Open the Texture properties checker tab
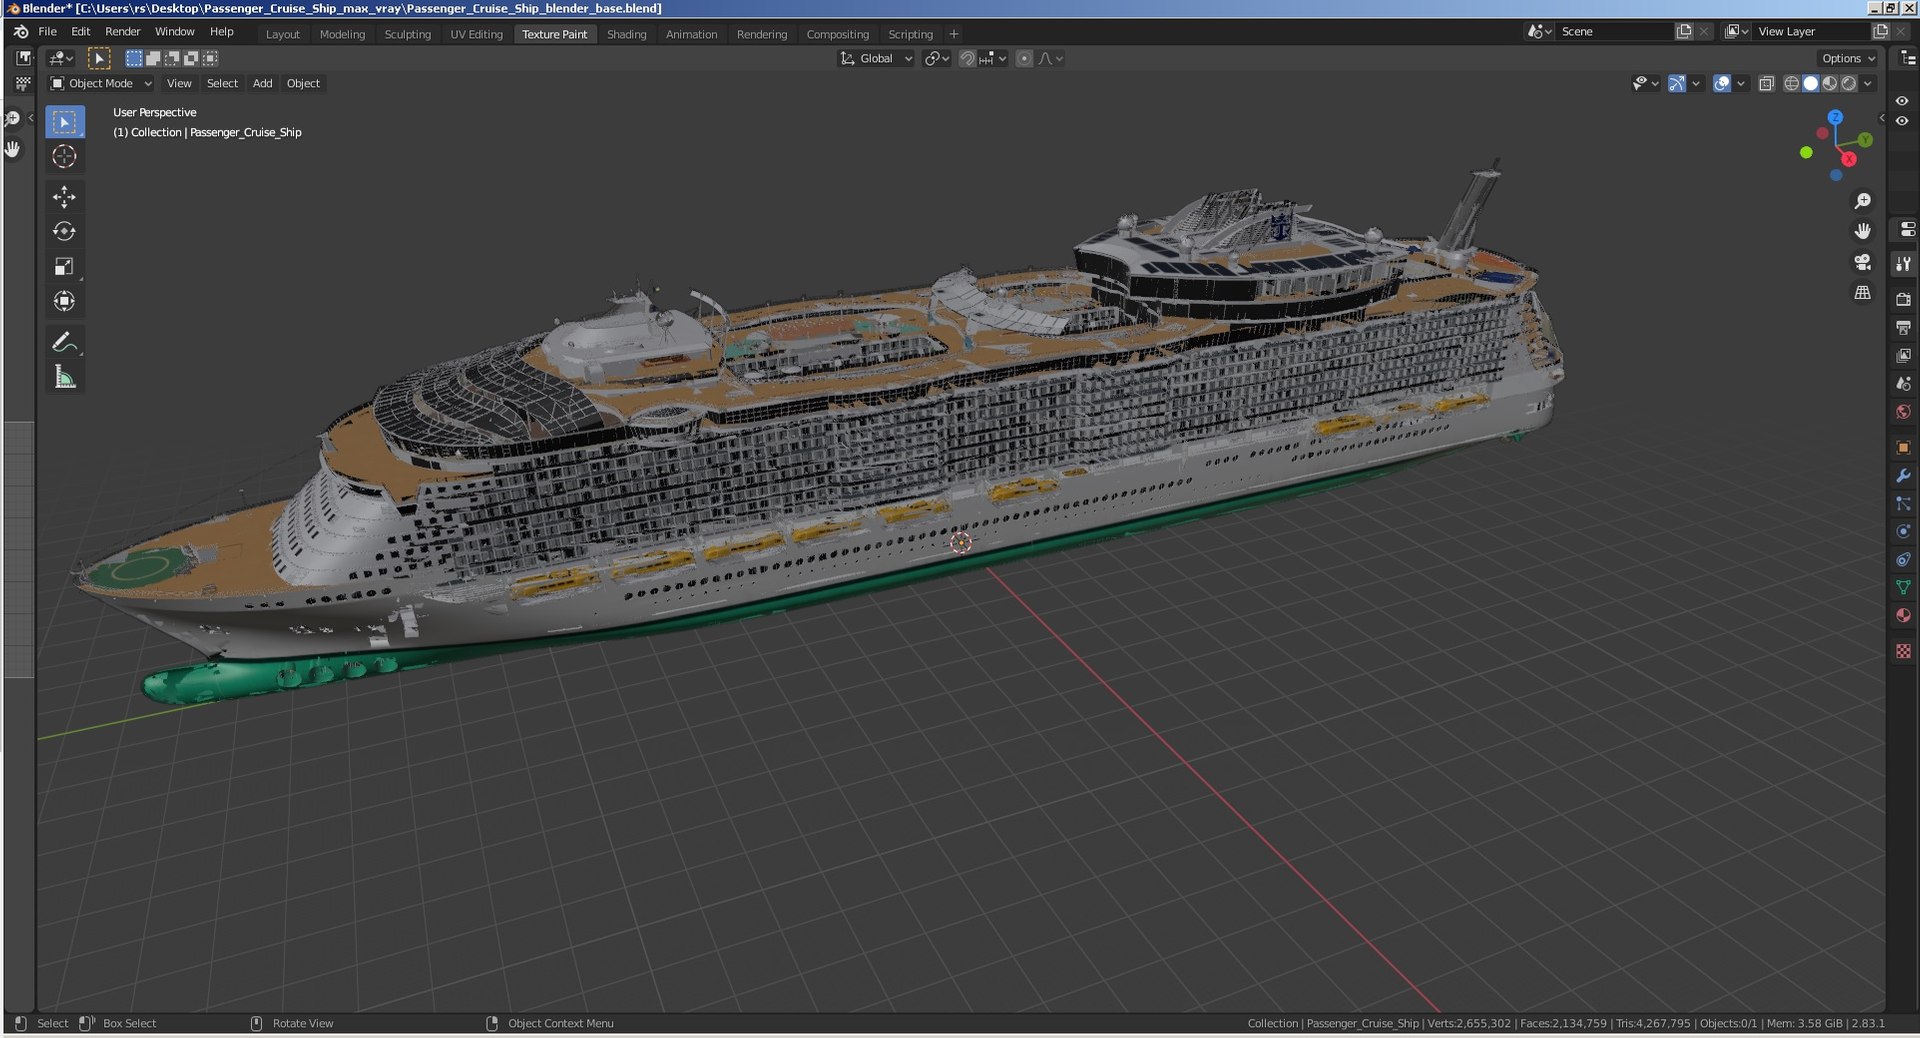 1903,651
